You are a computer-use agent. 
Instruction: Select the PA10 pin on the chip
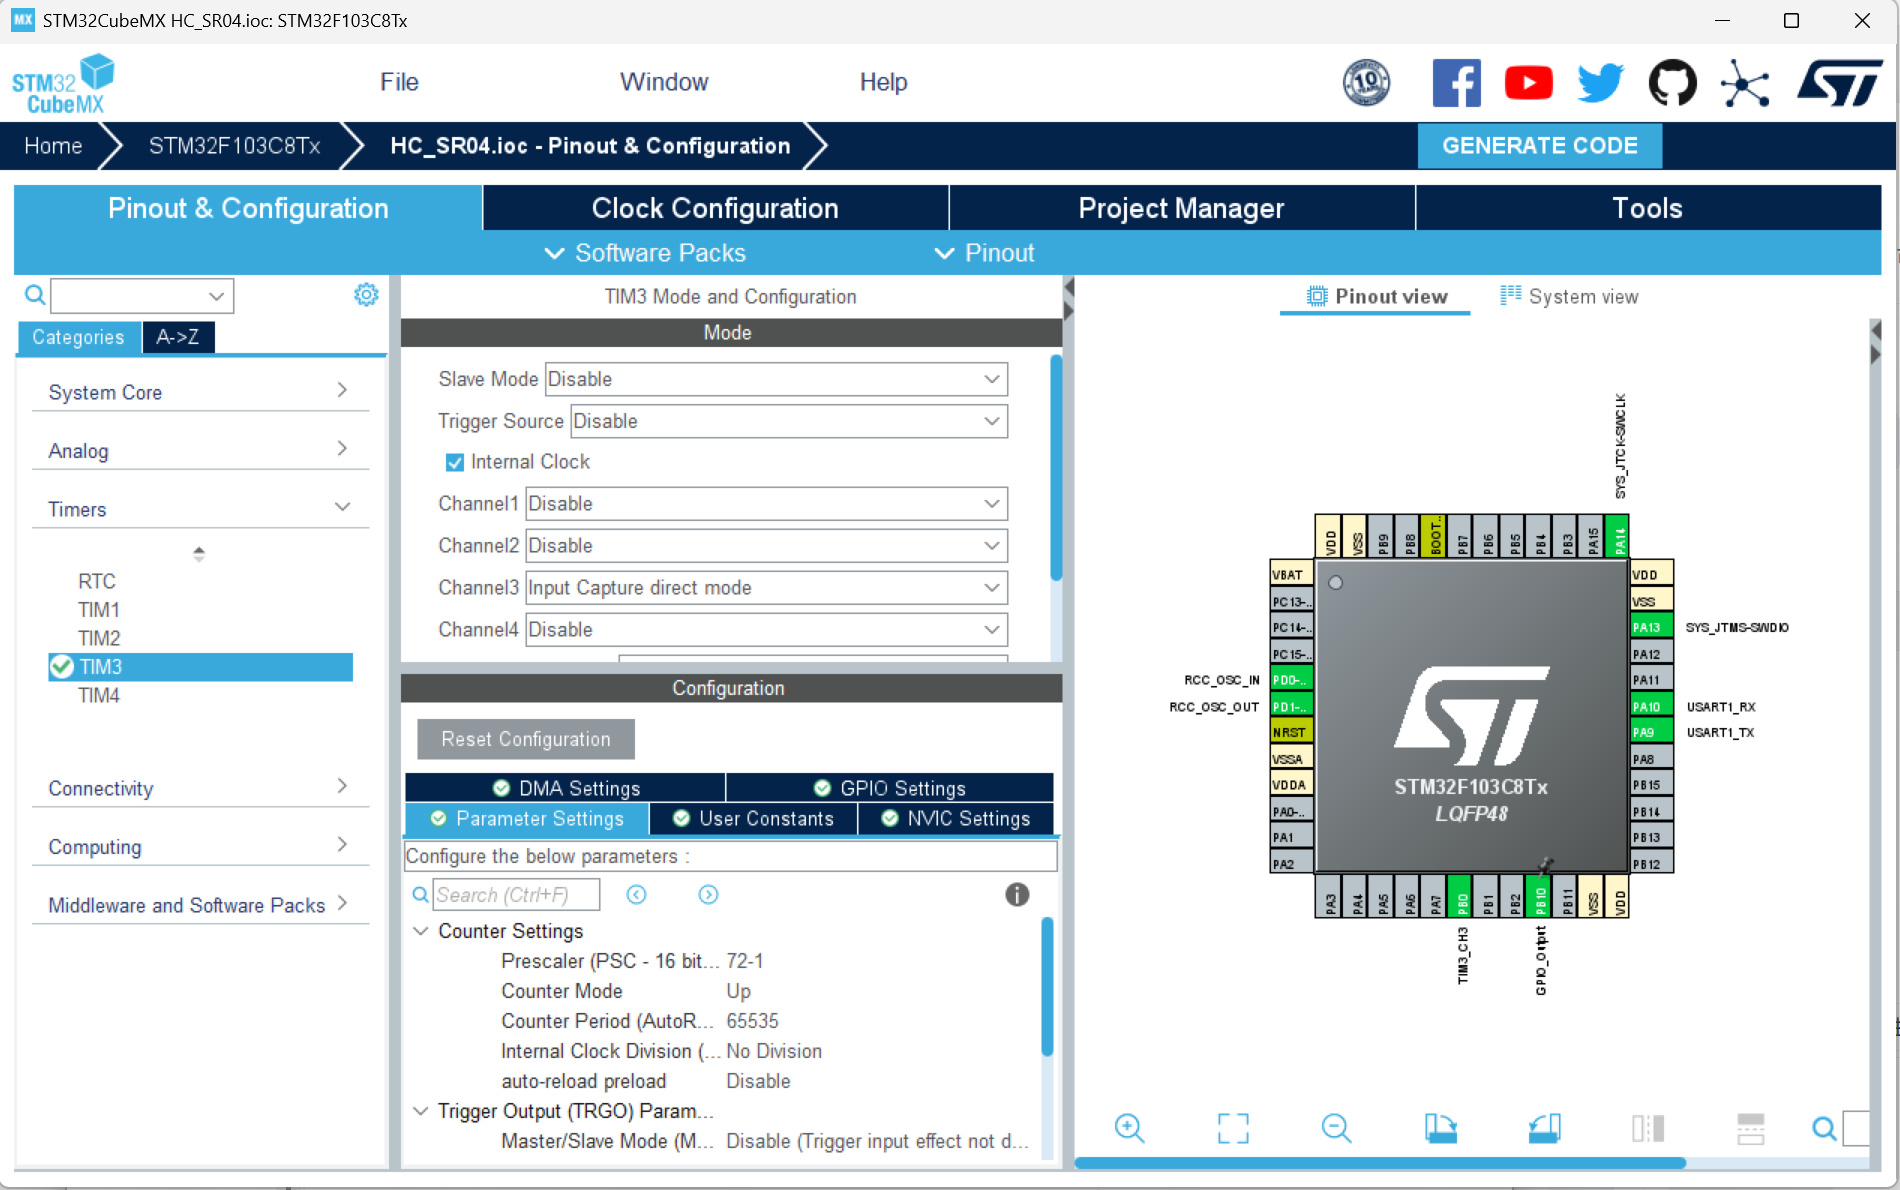pos(1651,706)
